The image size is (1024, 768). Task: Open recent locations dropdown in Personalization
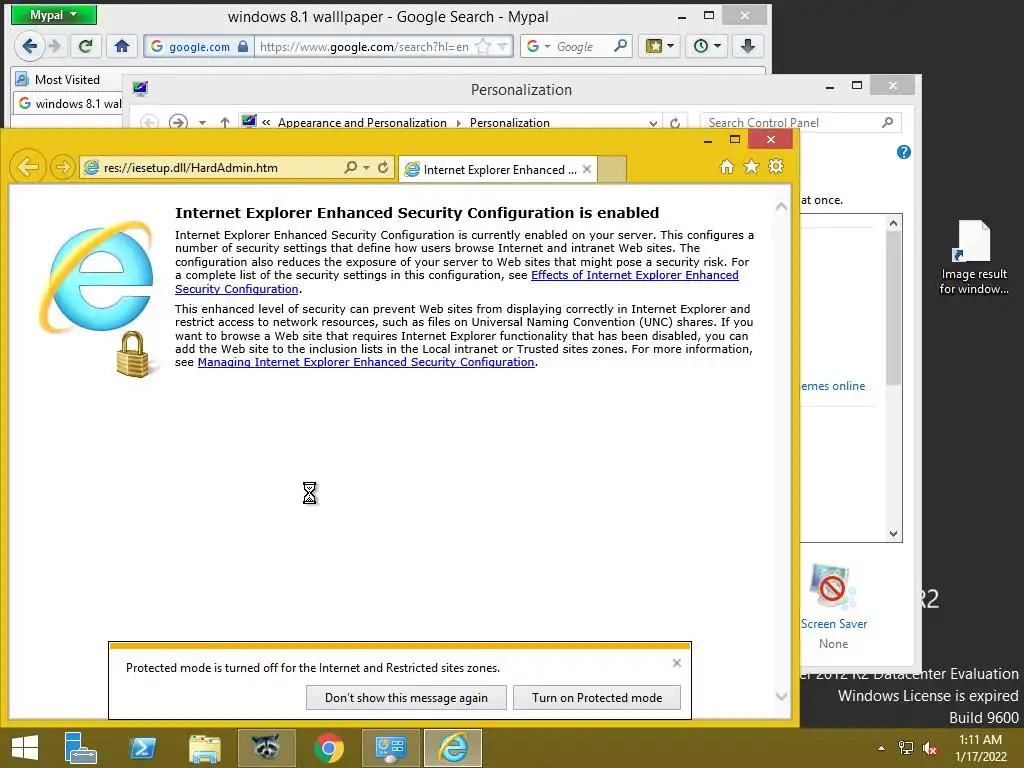(x=202, y=123)
